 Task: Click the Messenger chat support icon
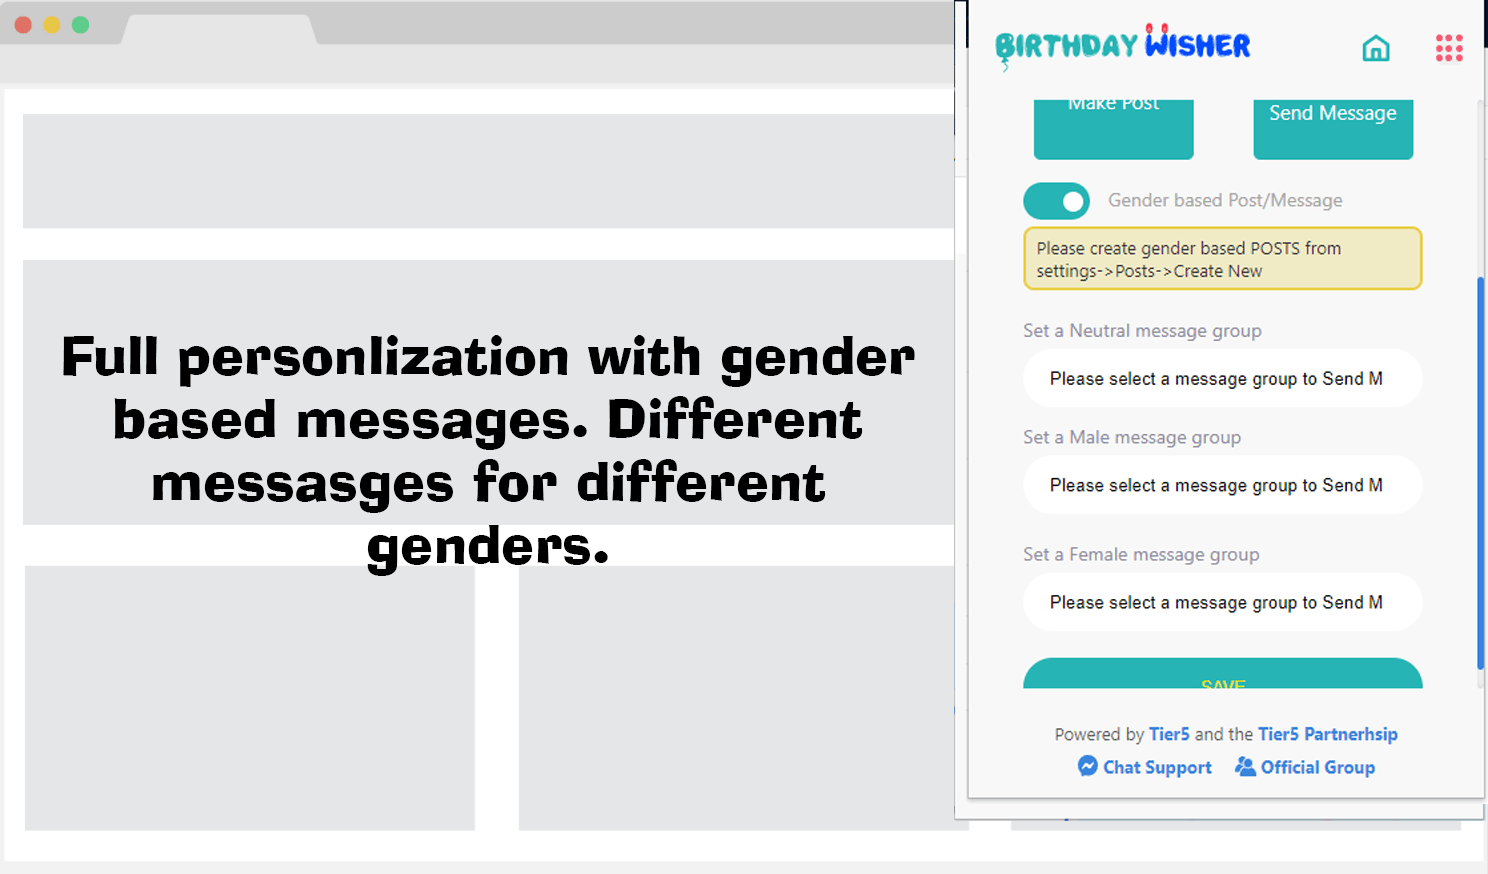(1087, 766)
